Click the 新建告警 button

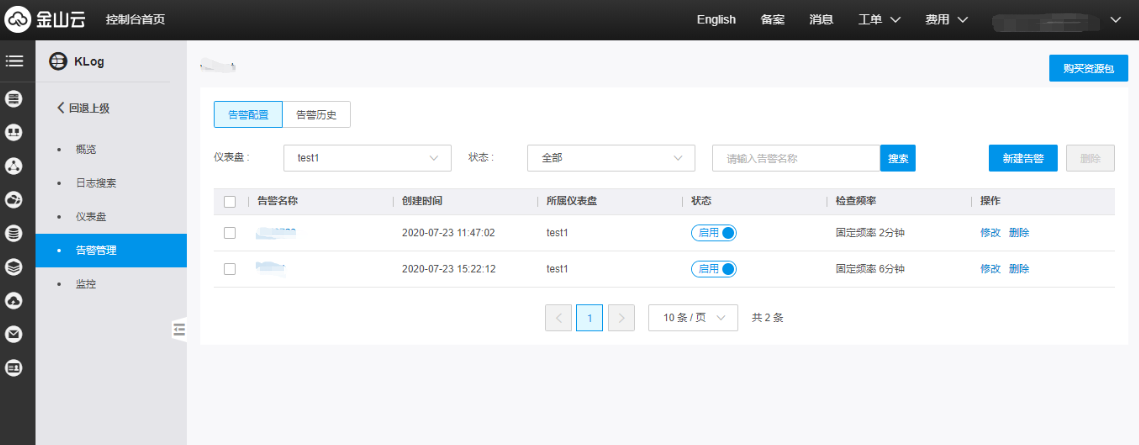(x=1022, y=158)
